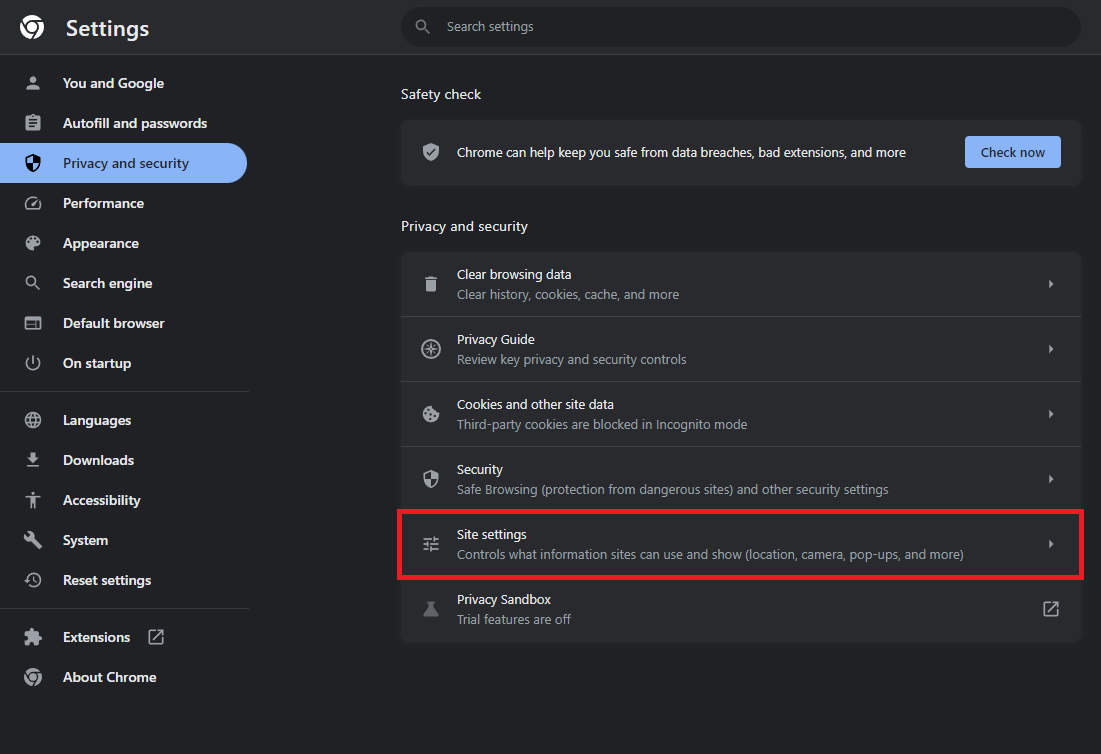Click 'Third-party cookies are blocked in Incognito mode'
The image size is (1101, 754).
[602, 424]
